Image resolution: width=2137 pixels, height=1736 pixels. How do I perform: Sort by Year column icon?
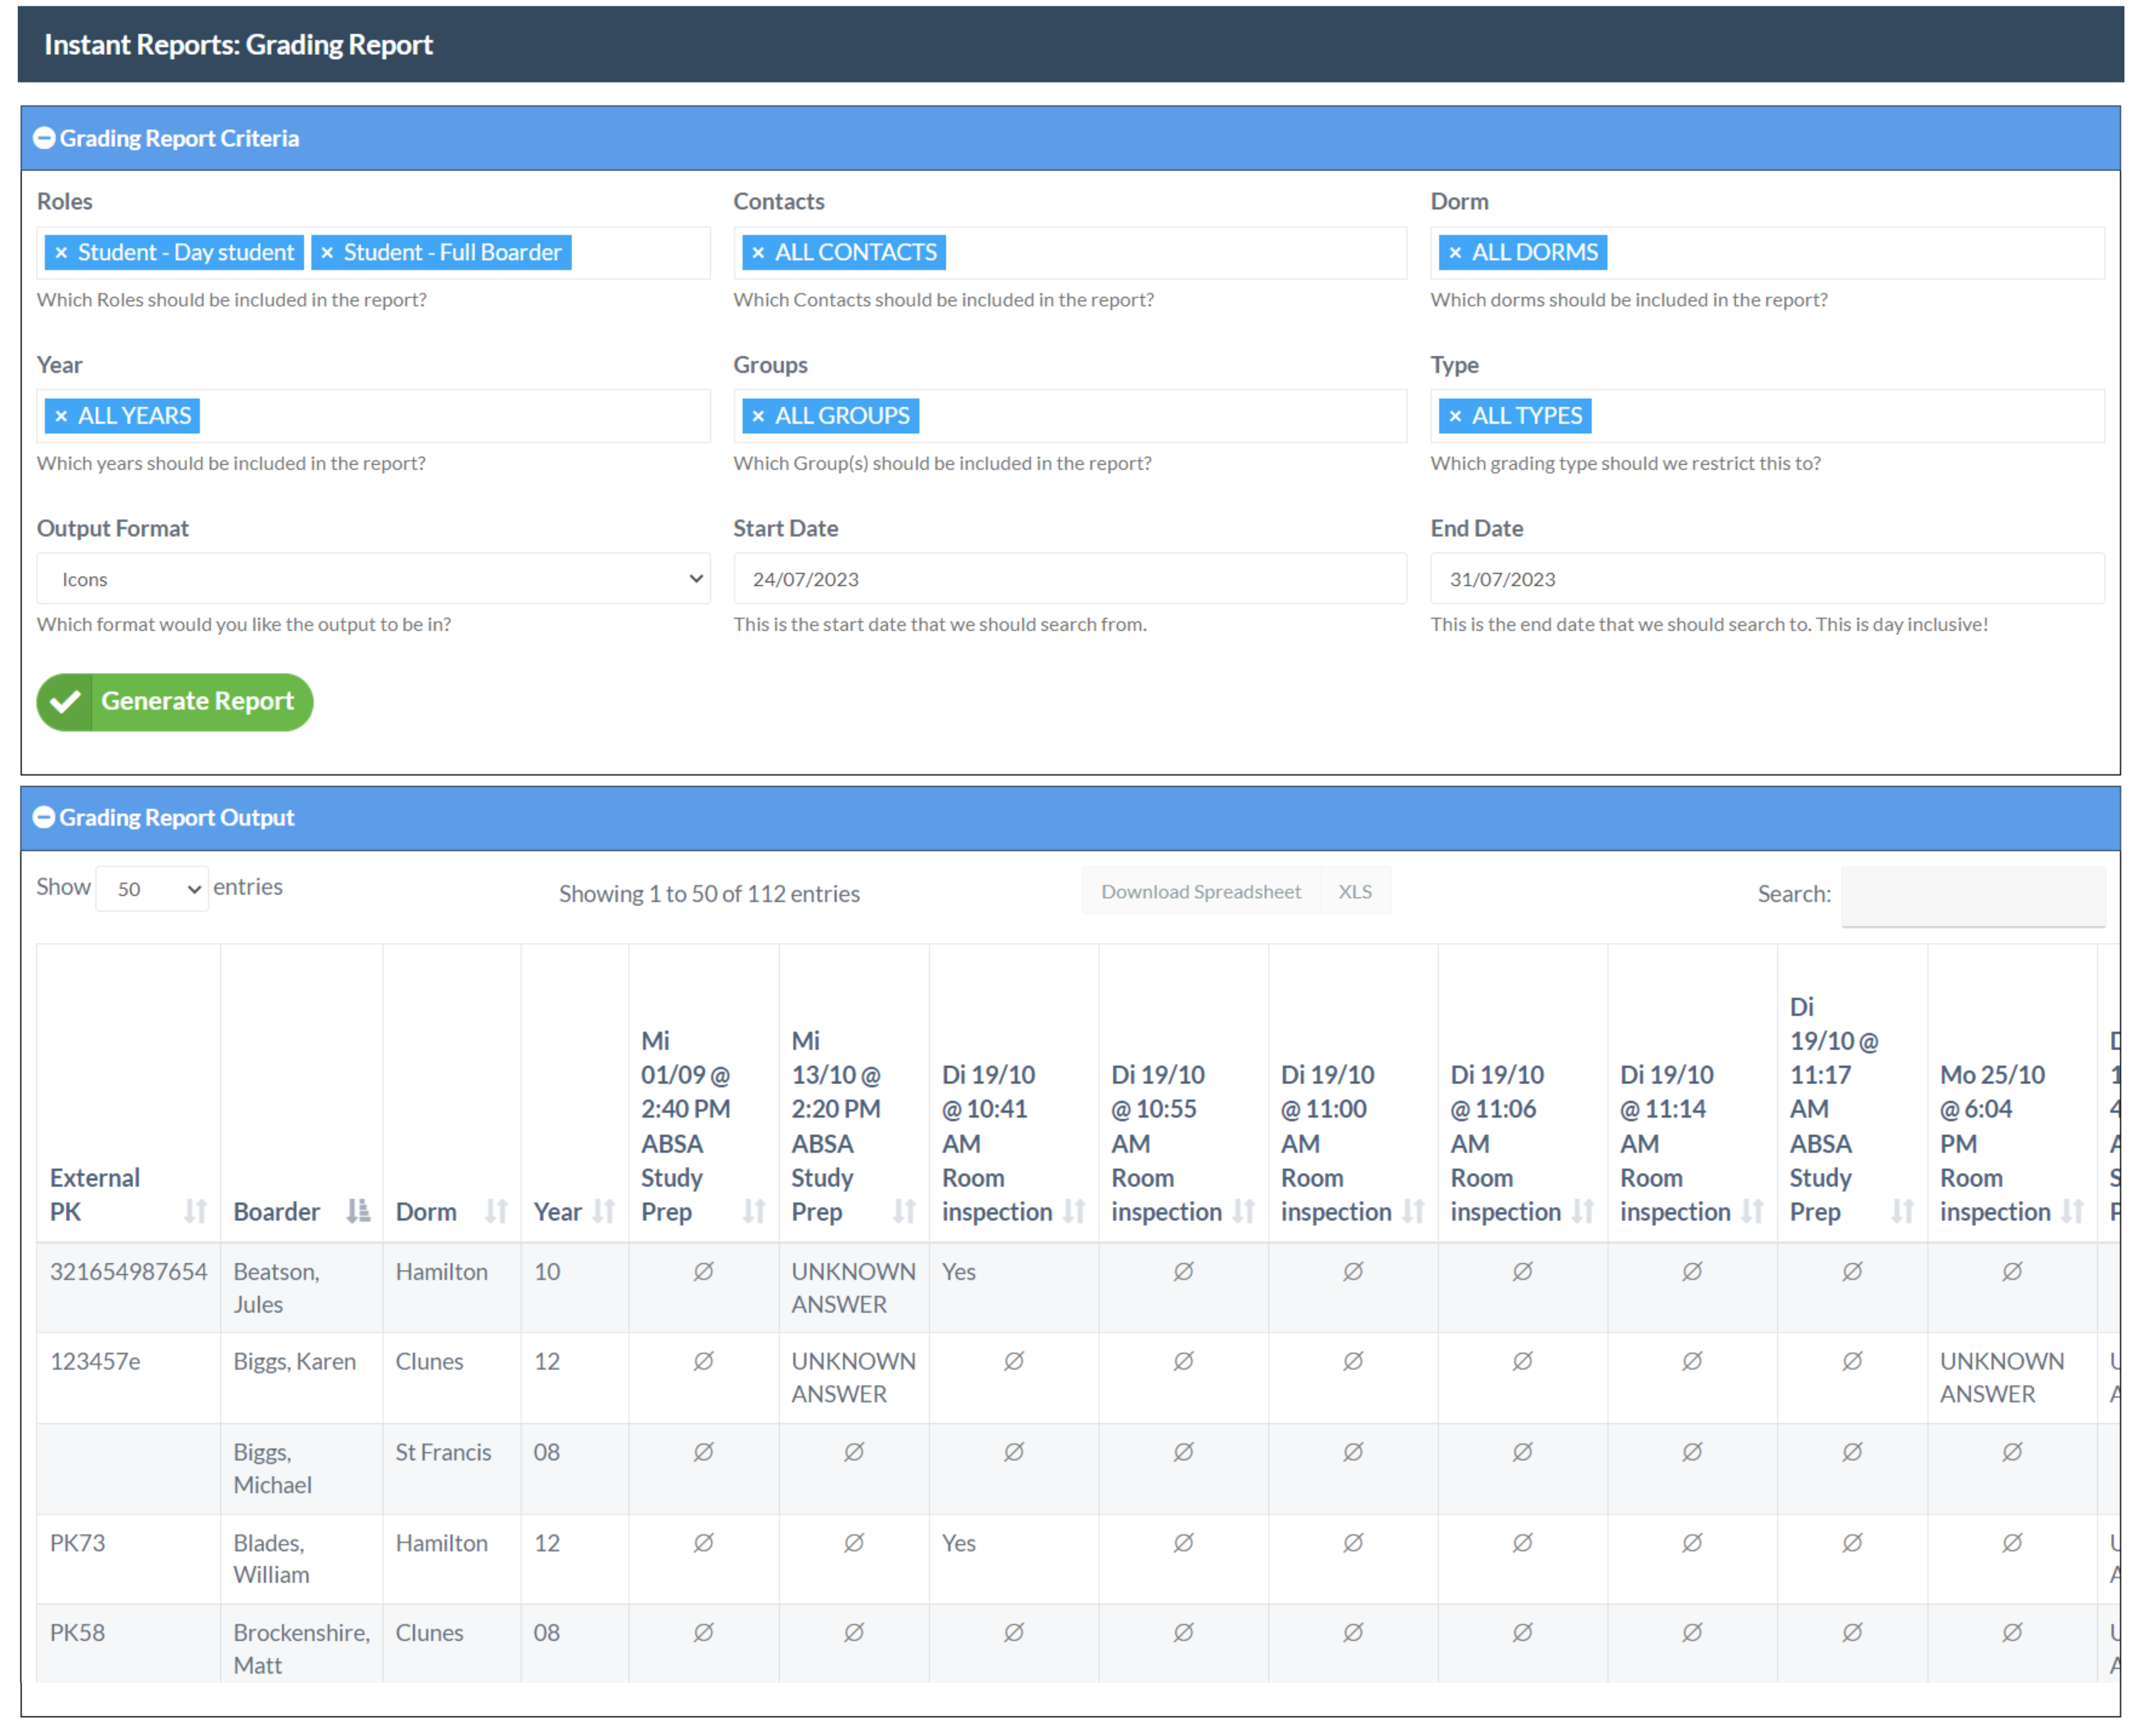click(603, 1211)
